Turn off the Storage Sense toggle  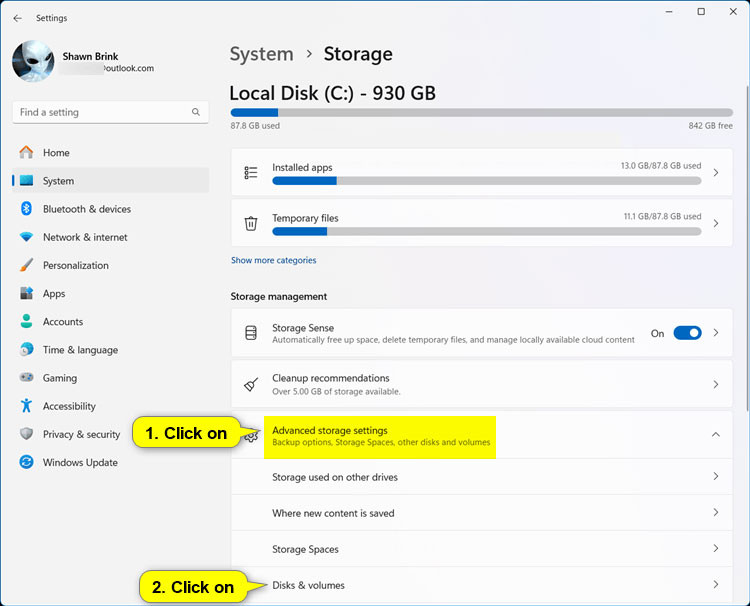click(x=687, y=333)
